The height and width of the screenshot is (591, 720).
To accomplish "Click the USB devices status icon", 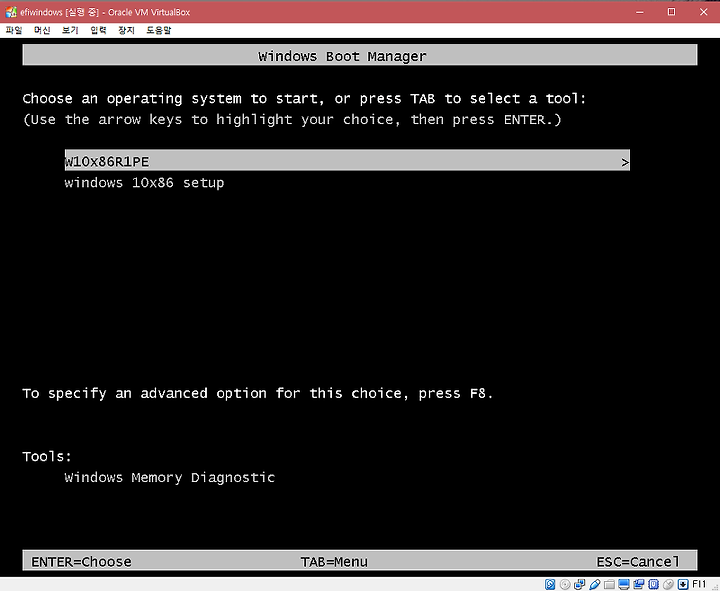I will (595, 584).
